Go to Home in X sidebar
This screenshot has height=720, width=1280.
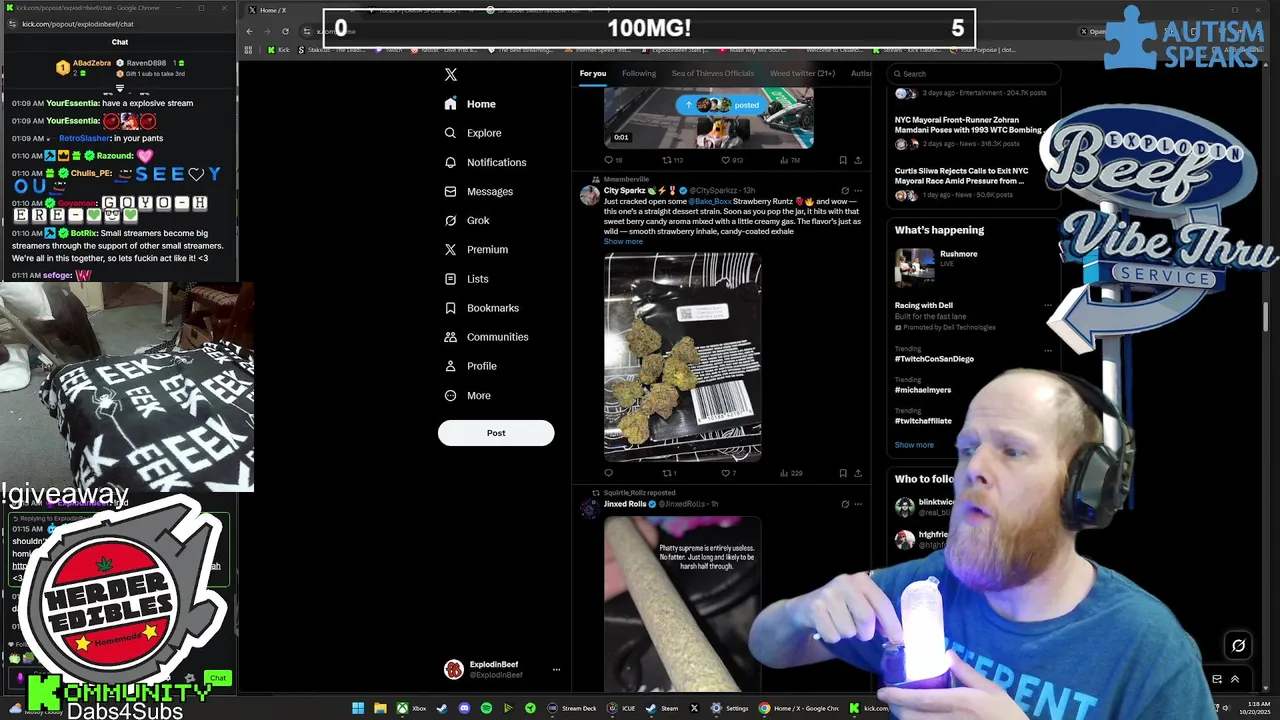(470, 104)
